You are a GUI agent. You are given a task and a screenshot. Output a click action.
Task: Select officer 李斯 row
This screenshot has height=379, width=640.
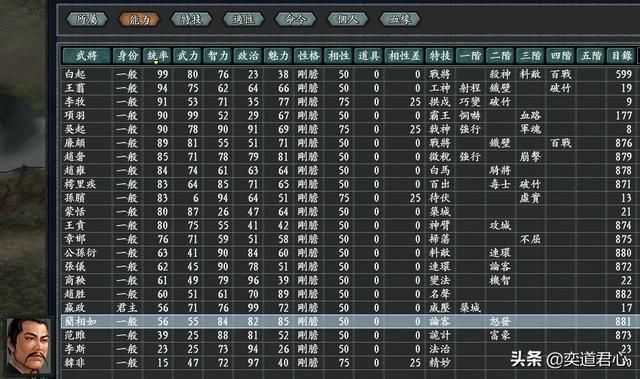(x=349, y=349)
